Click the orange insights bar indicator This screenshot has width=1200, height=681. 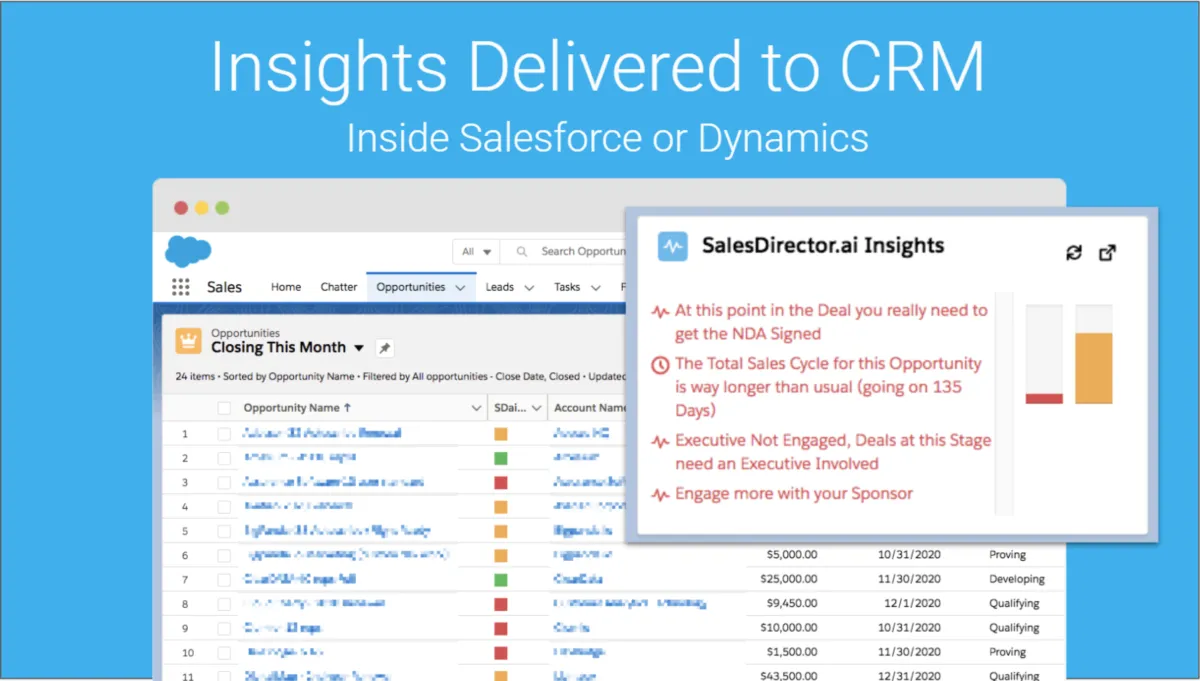(x=1093, y=368)
